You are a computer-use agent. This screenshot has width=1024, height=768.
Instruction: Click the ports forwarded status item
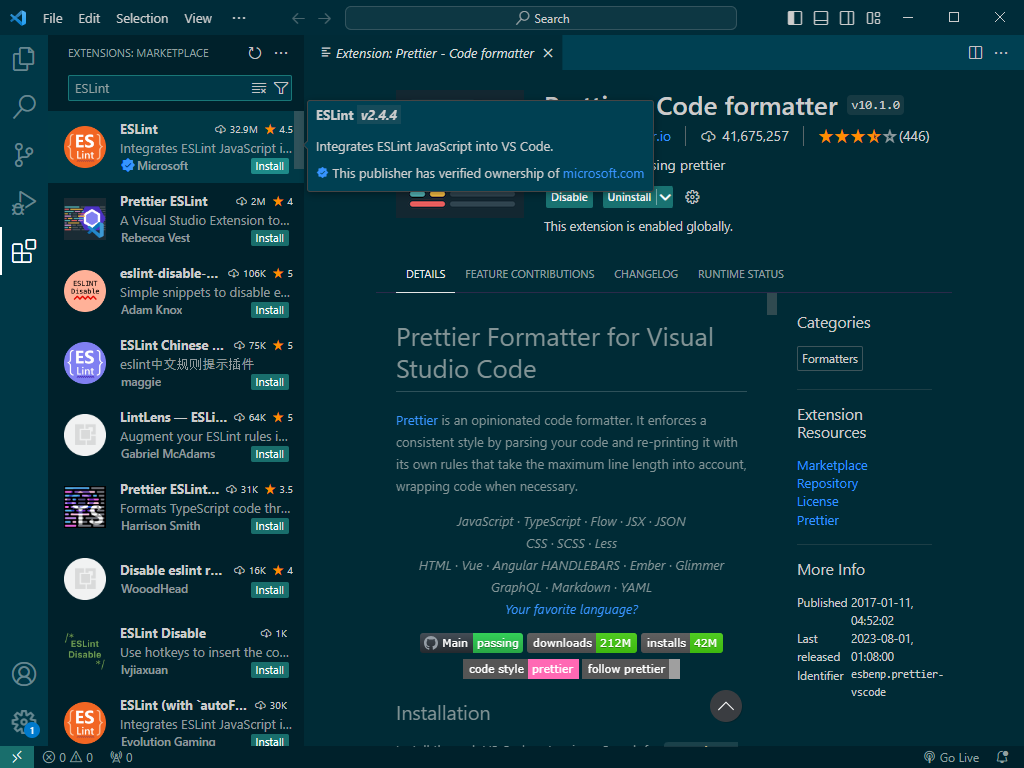(121, 758)
